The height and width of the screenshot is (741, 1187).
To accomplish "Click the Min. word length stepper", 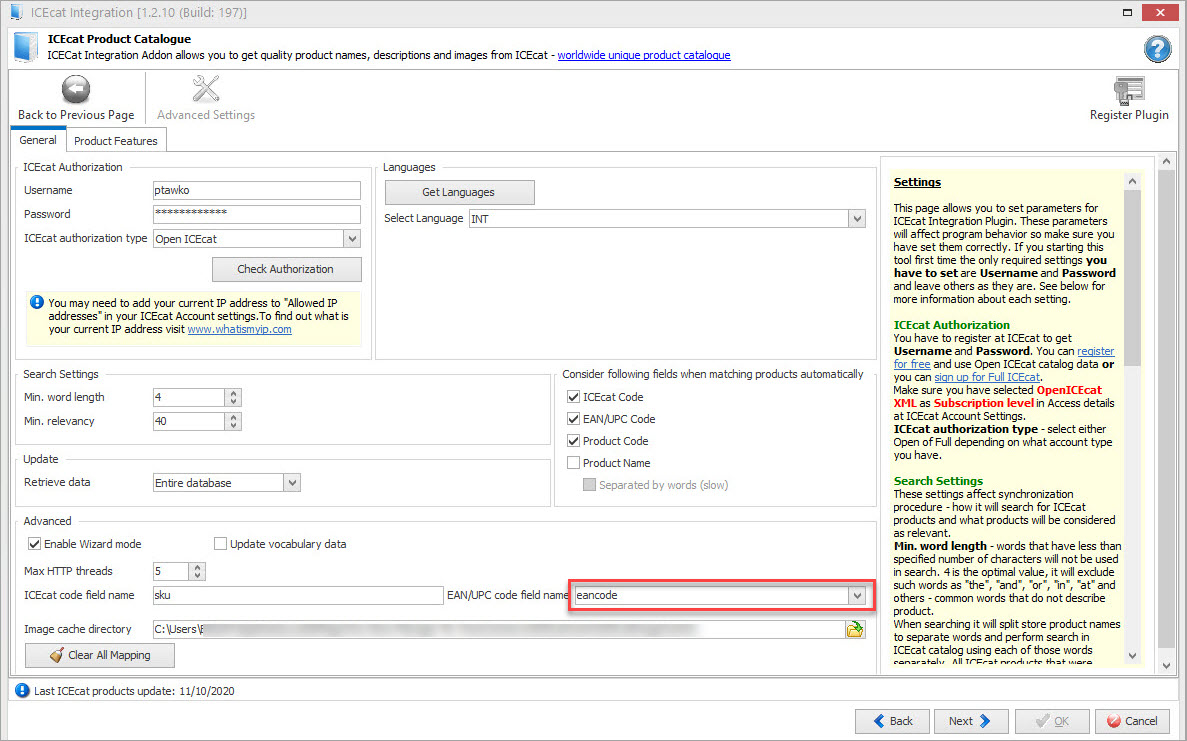I will [233, 397].
